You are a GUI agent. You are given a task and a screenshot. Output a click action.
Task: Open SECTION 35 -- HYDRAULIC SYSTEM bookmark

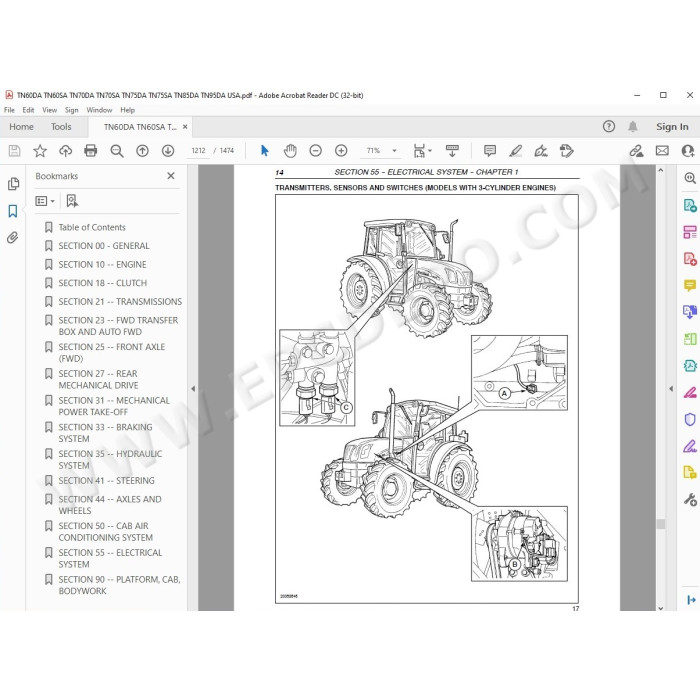(110, 460)
